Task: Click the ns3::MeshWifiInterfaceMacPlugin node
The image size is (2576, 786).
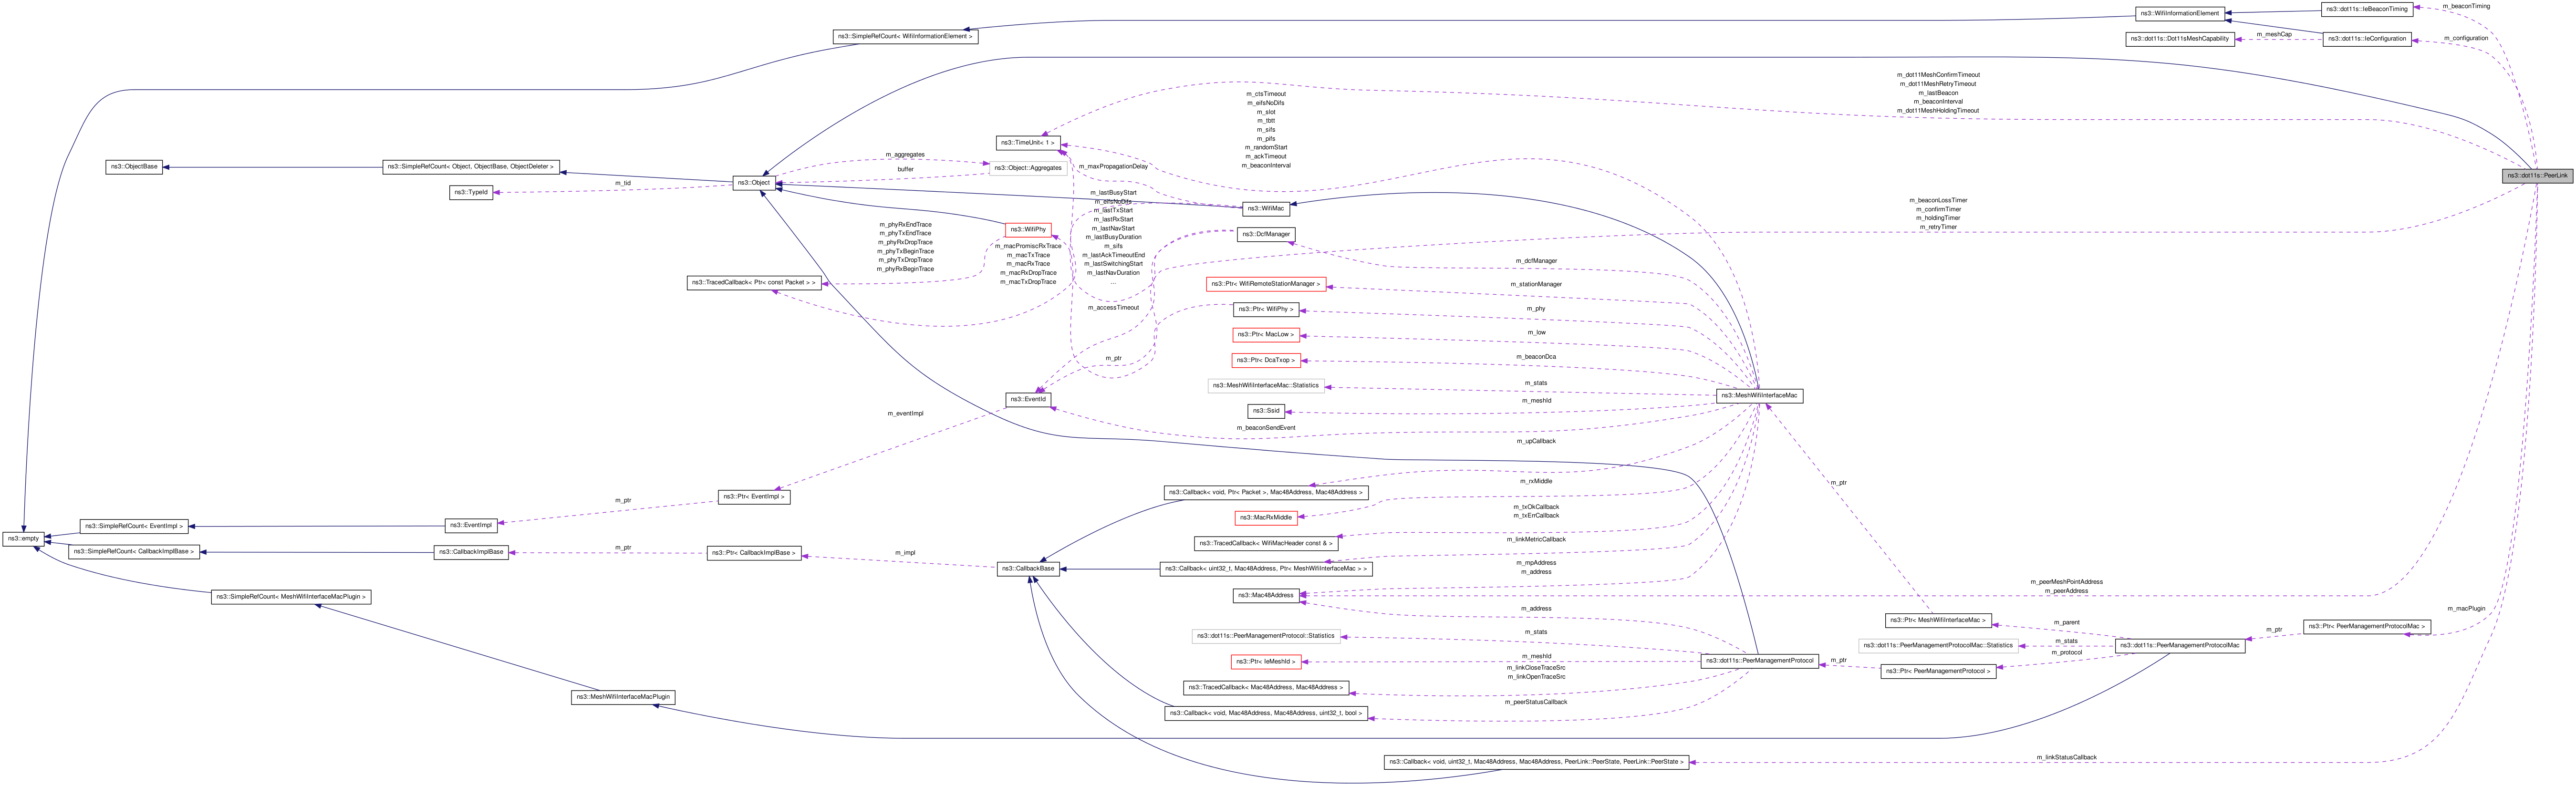Action: (x=623, y=698)
